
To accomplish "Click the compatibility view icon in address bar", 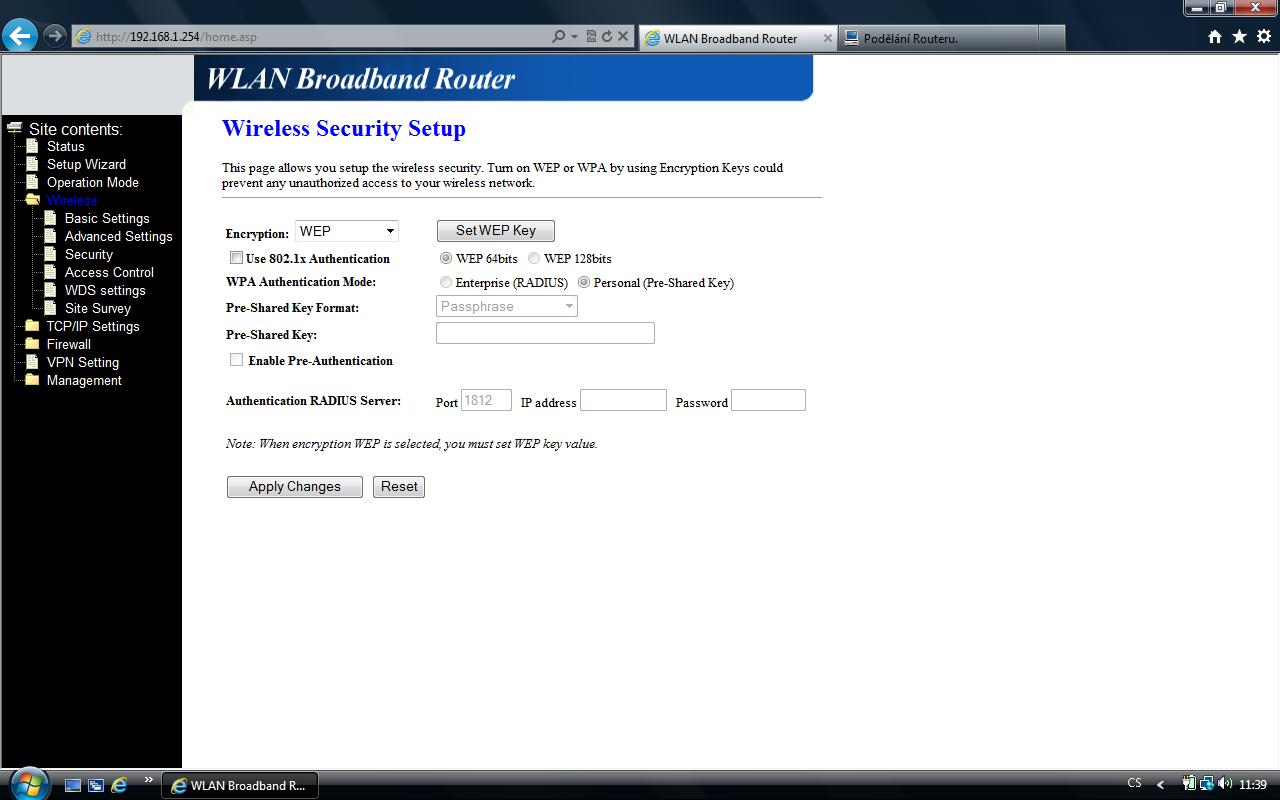I will 591,37.
